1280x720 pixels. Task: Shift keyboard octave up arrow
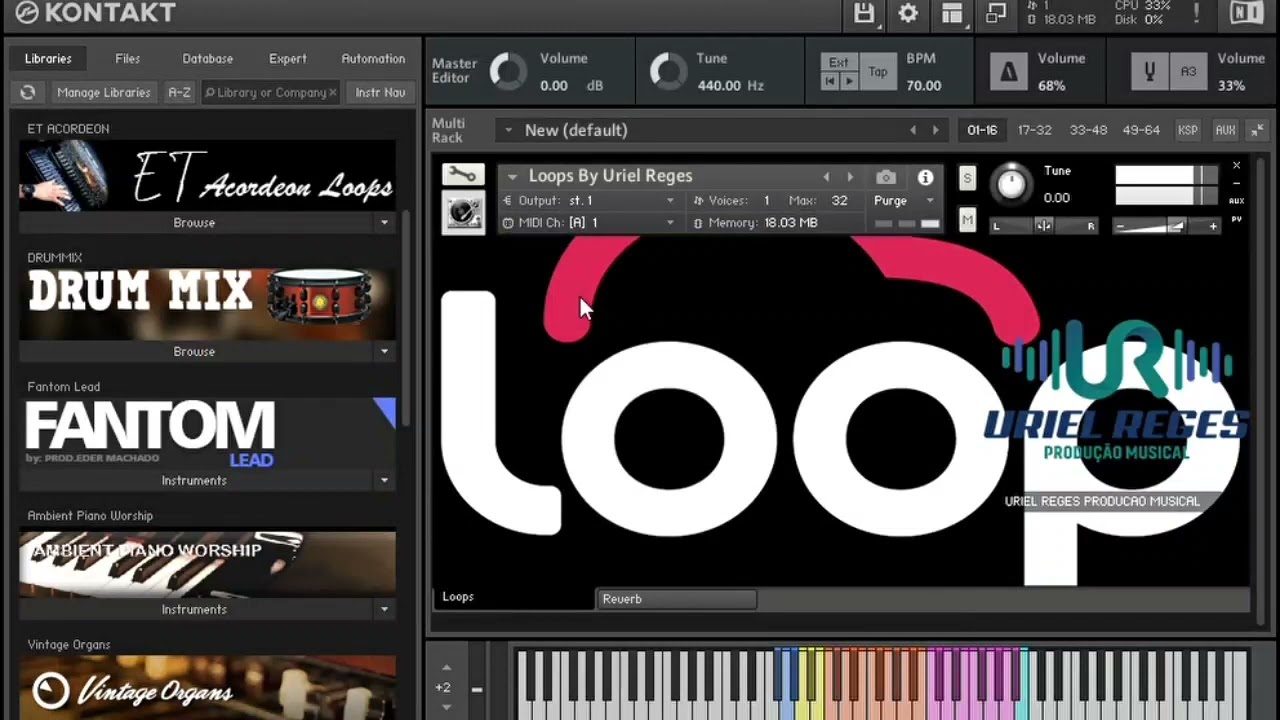(446, 668)
